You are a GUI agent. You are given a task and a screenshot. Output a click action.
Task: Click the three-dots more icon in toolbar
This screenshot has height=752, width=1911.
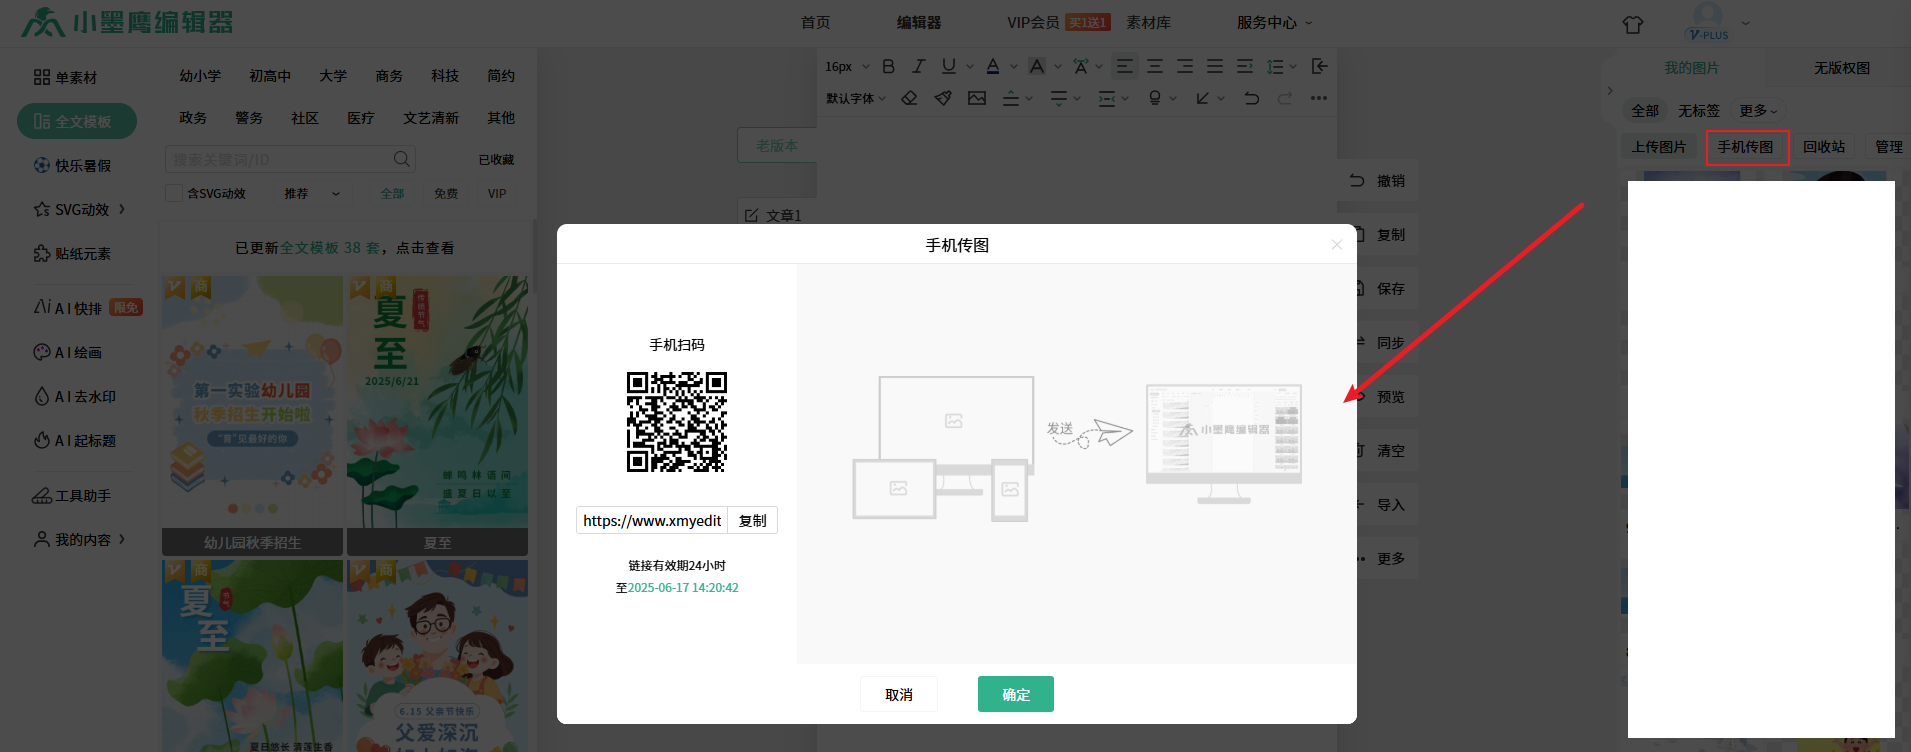pyautogui.click(x=1319, y=98)
